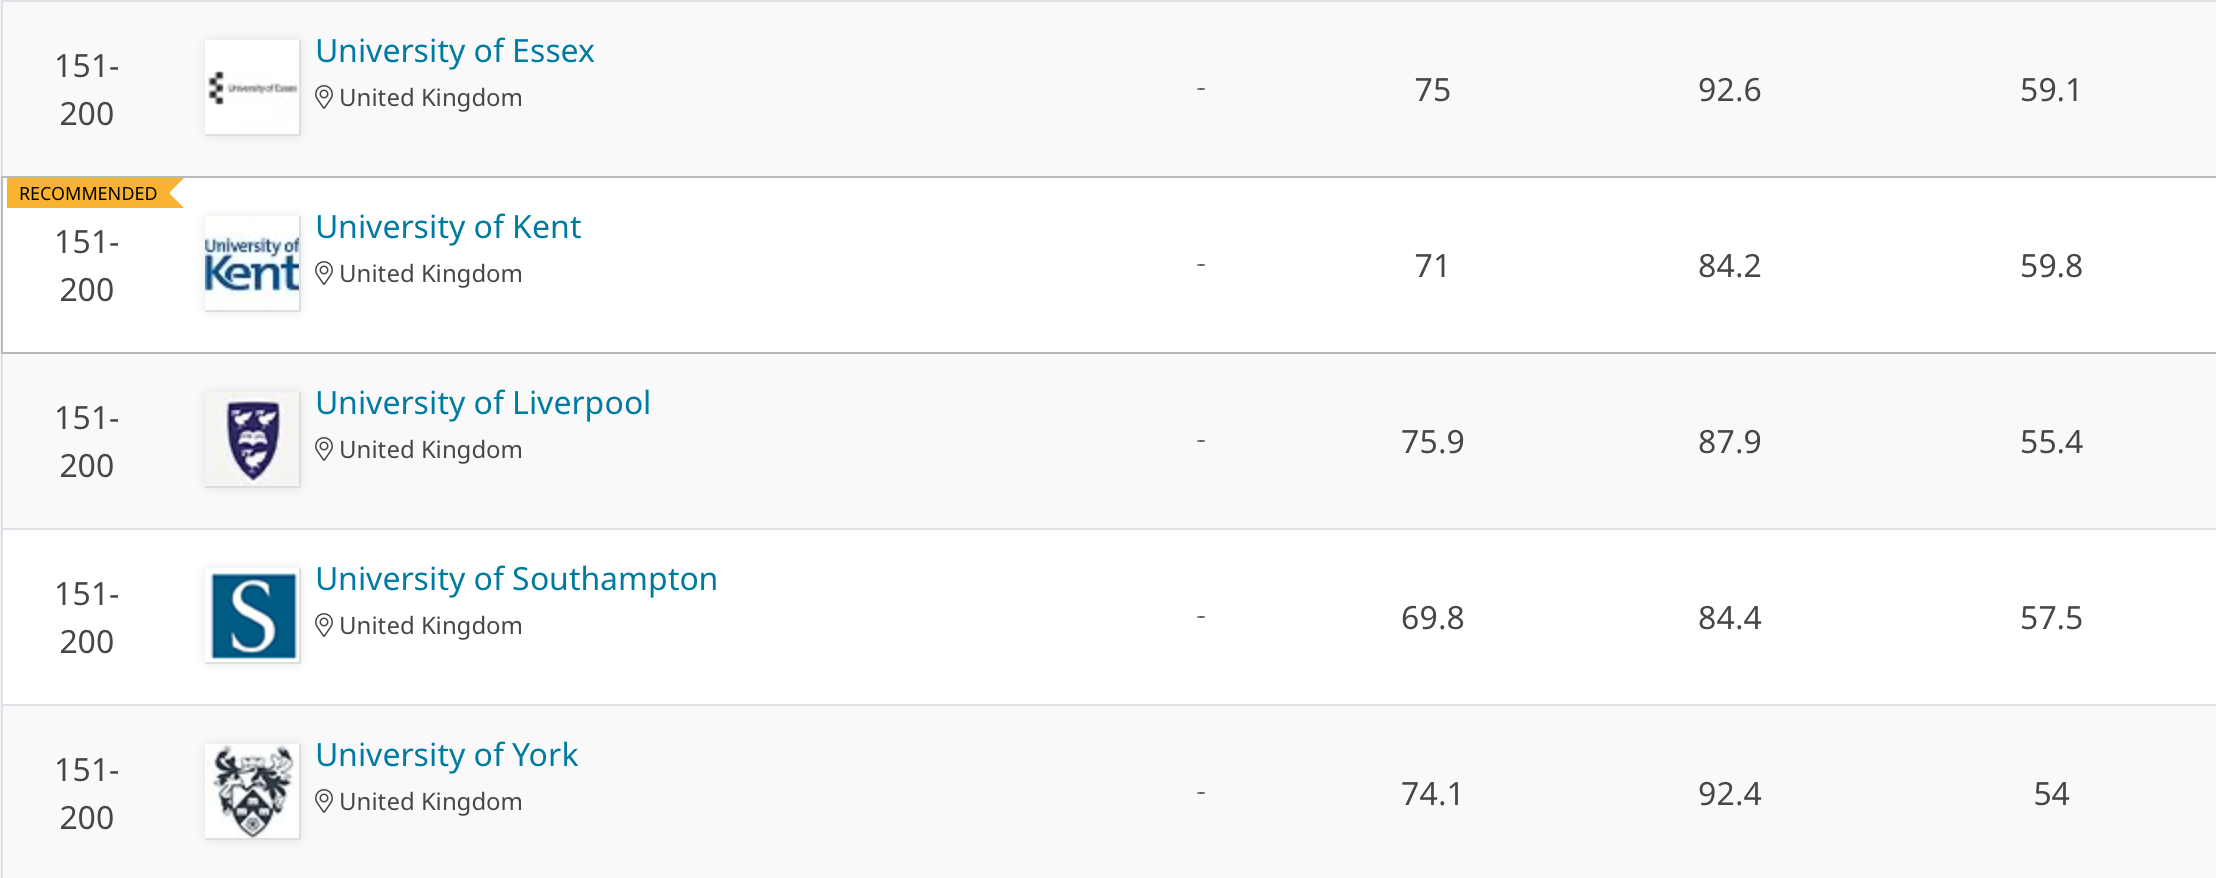The height and width of the screenshot is (878, 2216).
Task: Click the University of York crest logo
Action: (252, 792)
